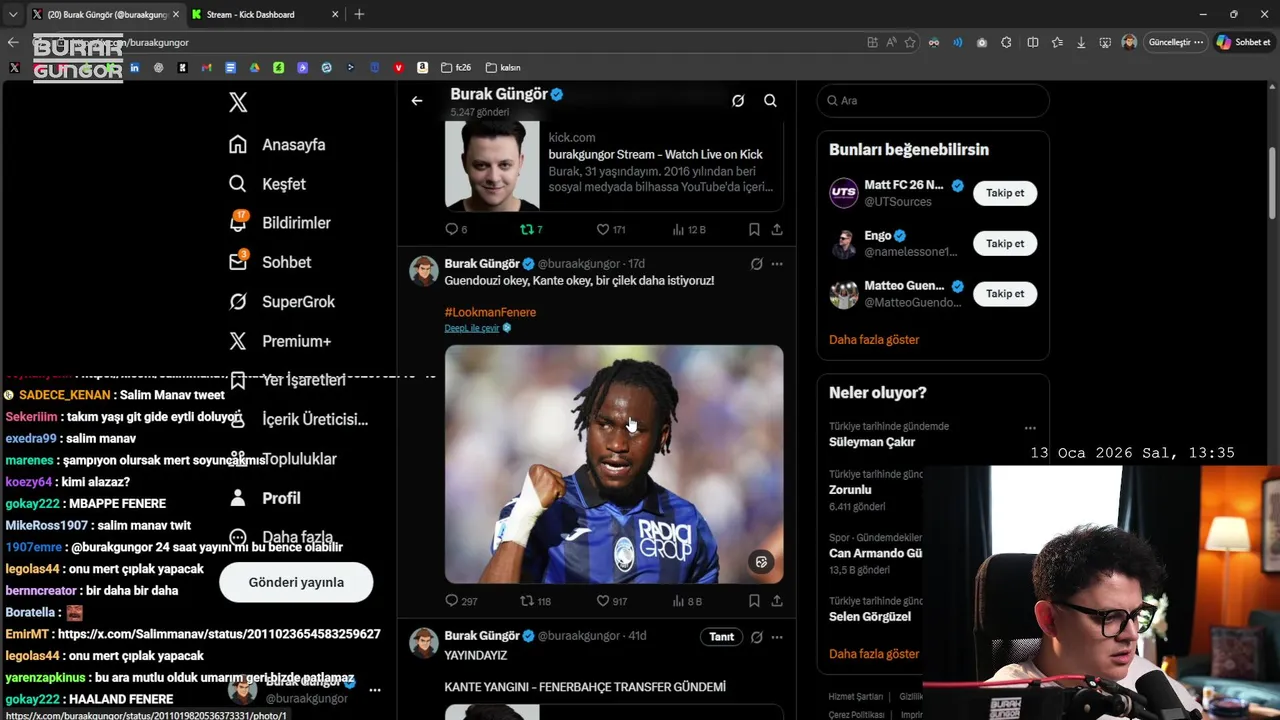The image size is (1280, 720).
Task: Open browser extensions puzzle icon
Action: [1006, 42]
